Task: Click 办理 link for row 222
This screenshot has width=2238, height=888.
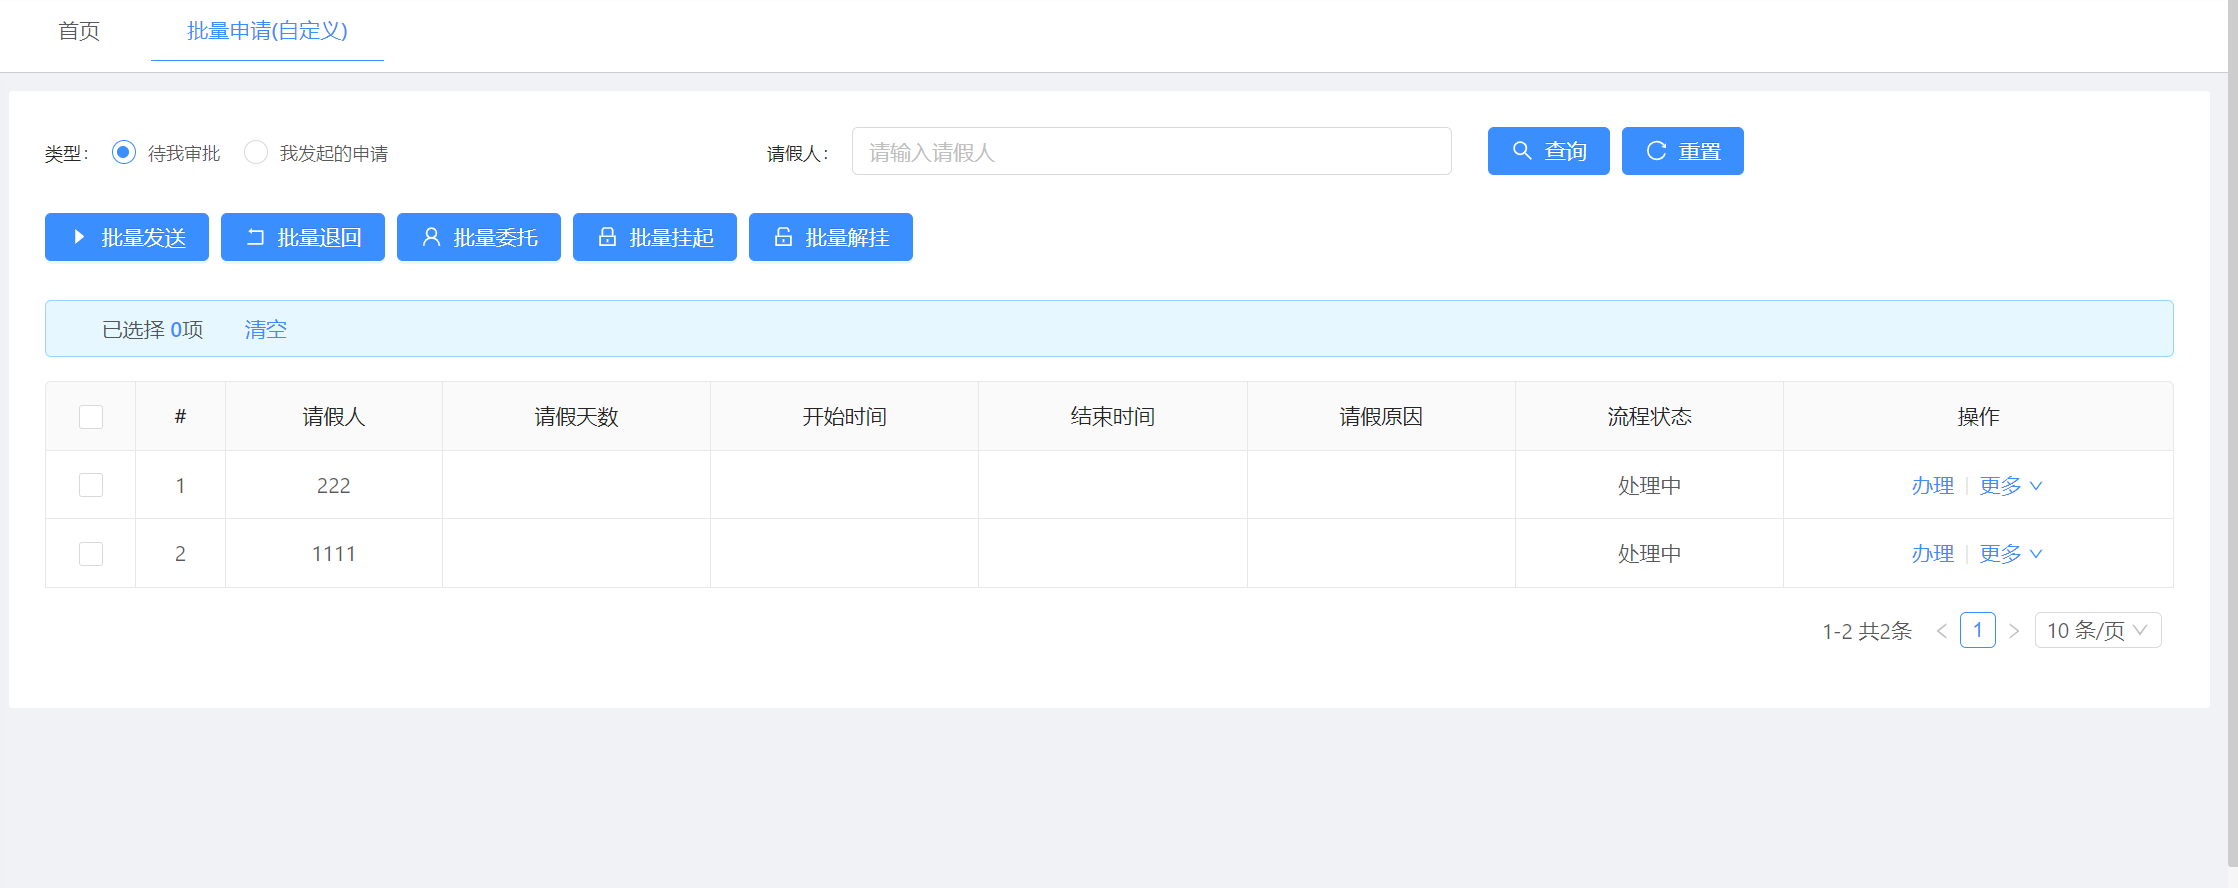Action: pos(1932,485)
